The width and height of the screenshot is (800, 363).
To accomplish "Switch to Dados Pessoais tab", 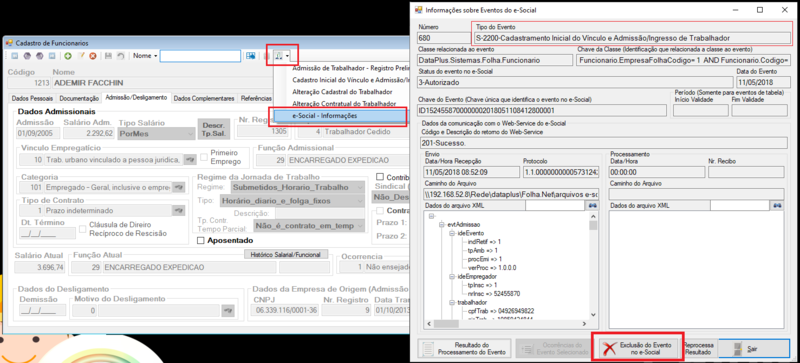I will 32,99.
